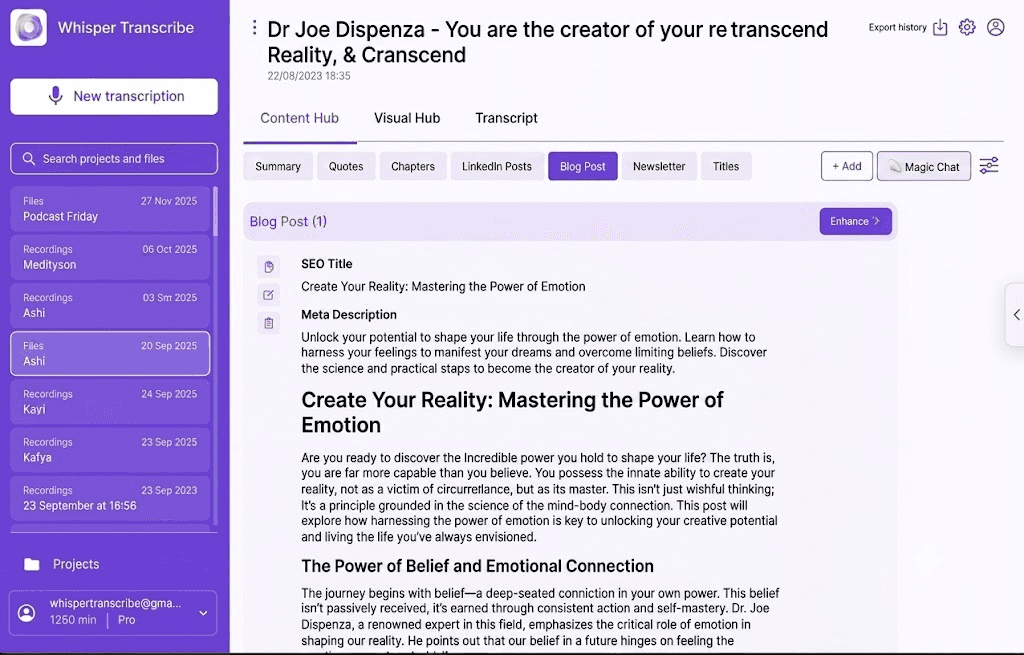Open the Transcript tab
1024x655 pixels.
(506, 118)
